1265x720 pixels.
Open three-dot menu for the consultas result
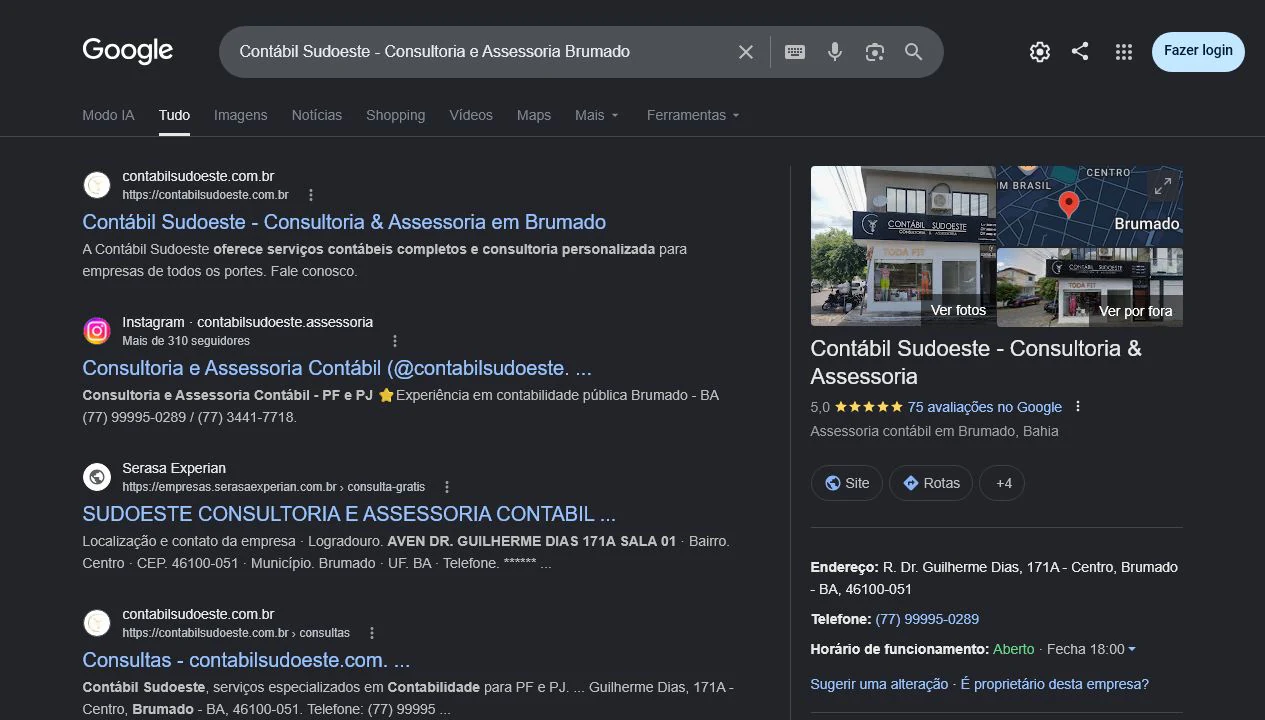point(372,633)
